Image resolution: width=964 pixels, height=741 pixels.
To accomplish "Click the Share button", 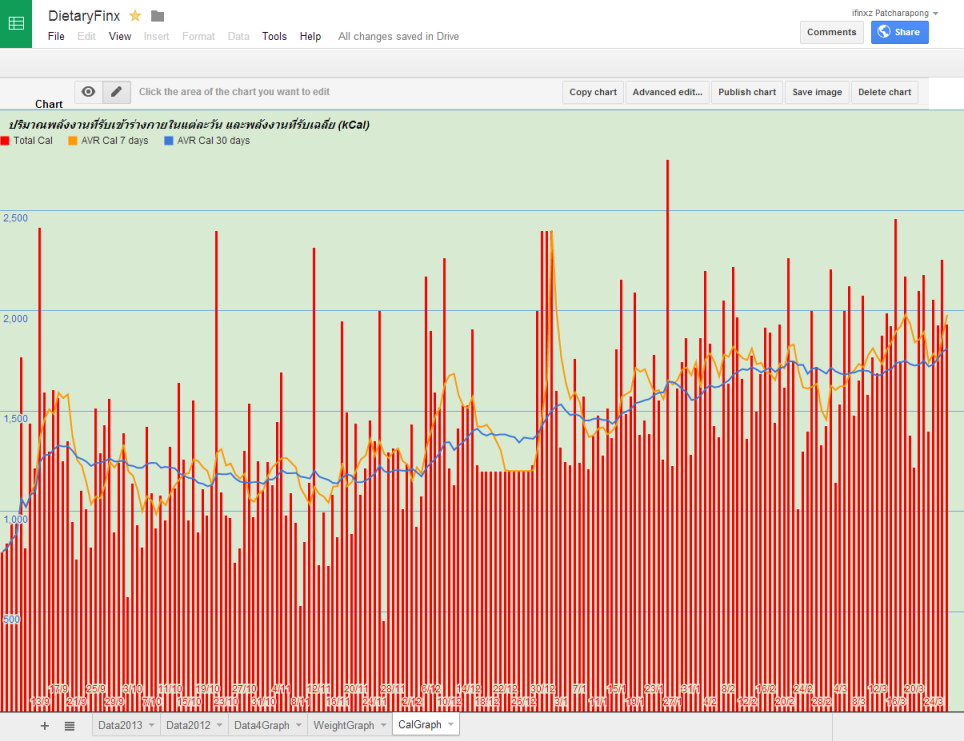I will pos(899,32).
